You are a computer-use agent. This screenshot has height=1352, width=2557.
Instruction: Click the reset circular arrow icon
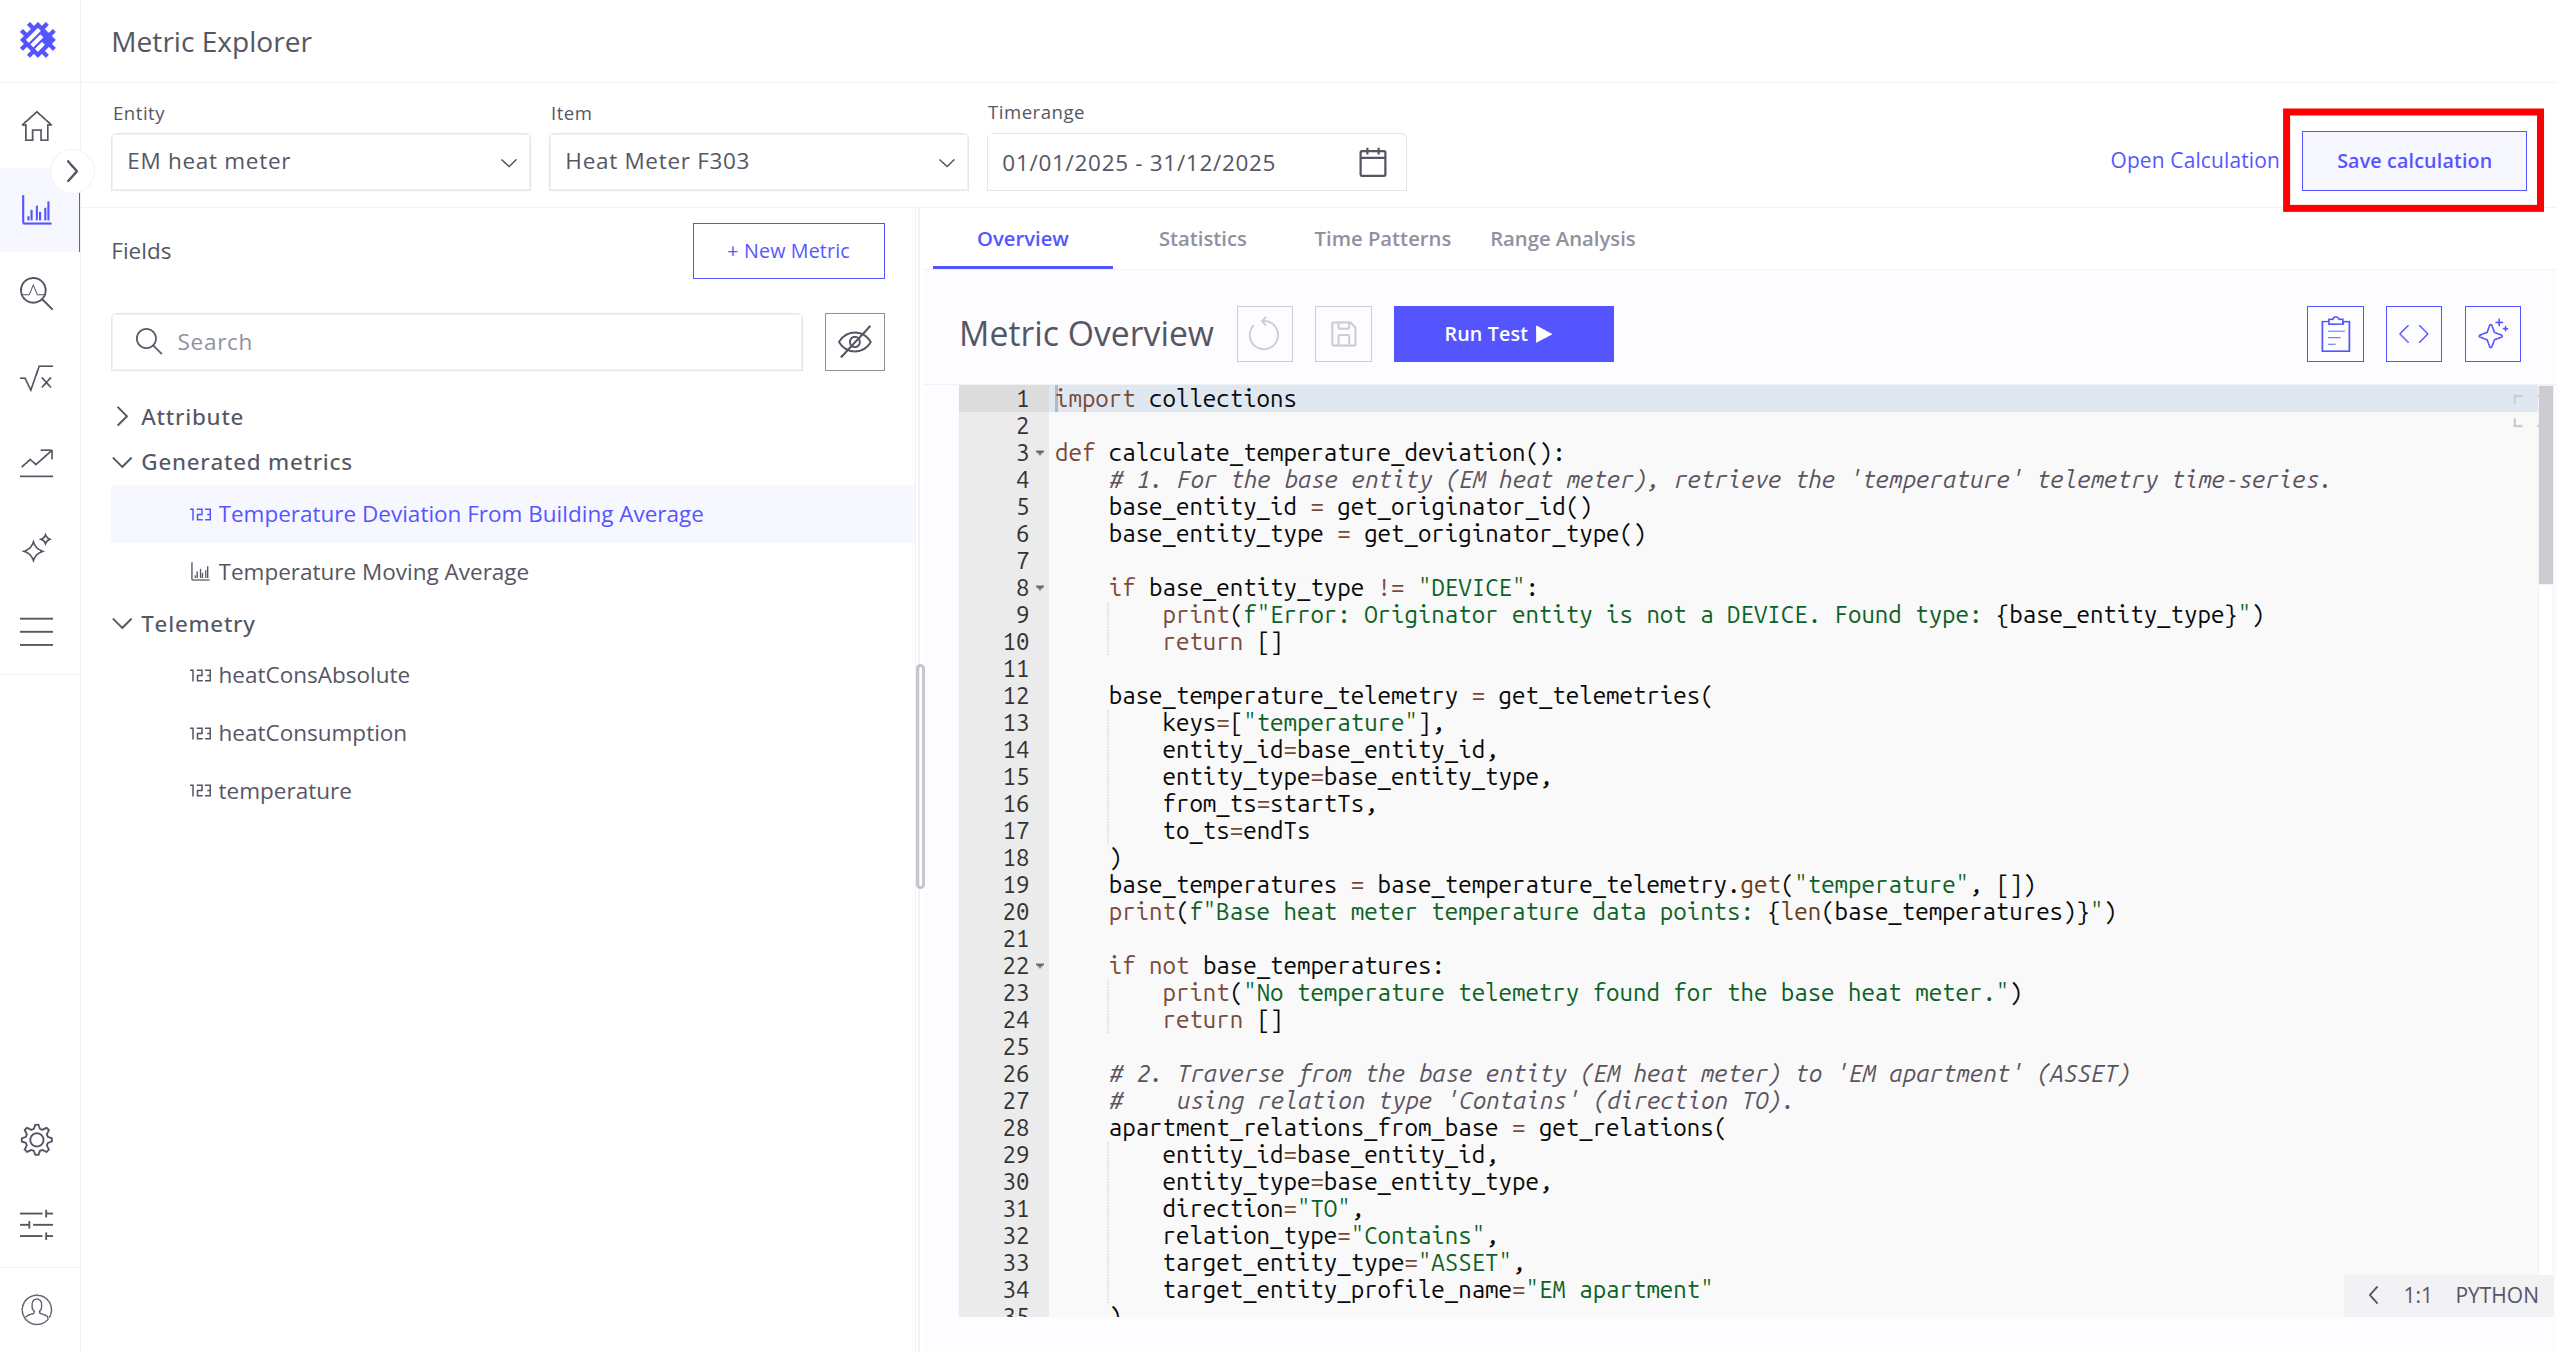tap(1264, 334)
